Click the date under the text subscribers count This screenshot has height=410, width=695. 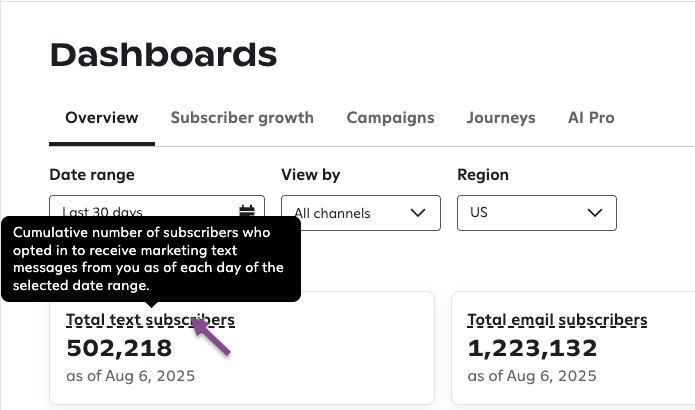(130, 377)
